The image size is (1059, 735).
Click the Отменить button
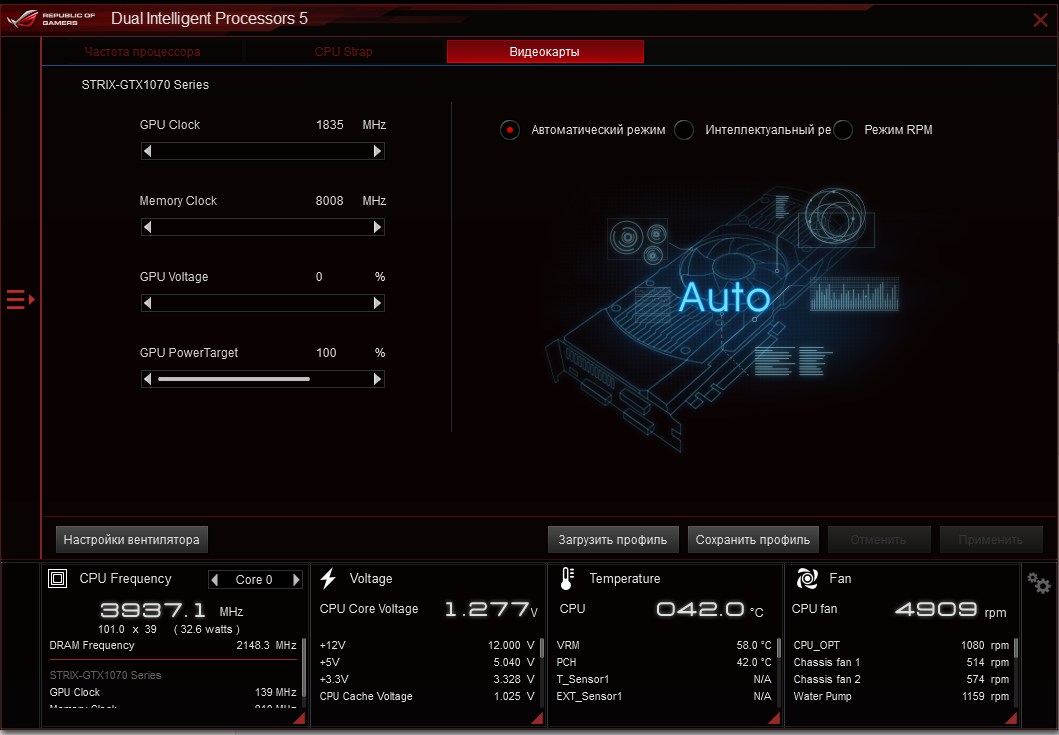[879, 540]
